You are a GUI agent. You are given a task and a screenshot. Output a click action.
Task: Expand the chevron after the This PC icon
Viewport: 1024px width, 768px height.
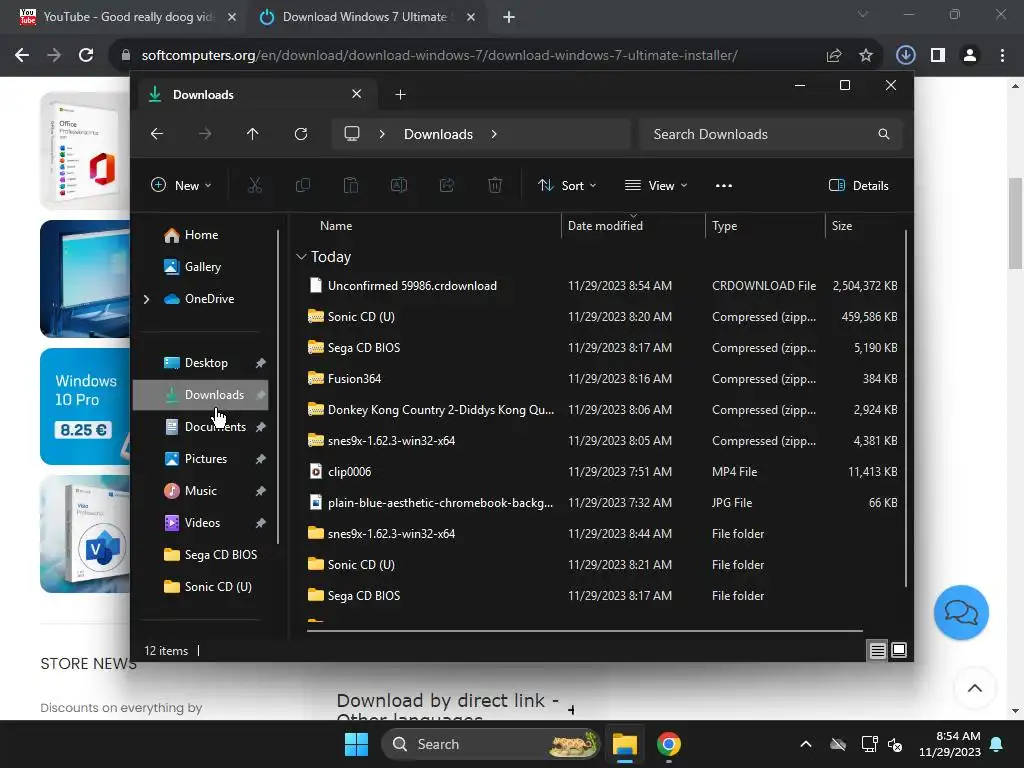pyautogui.click(x=382, y=134)
